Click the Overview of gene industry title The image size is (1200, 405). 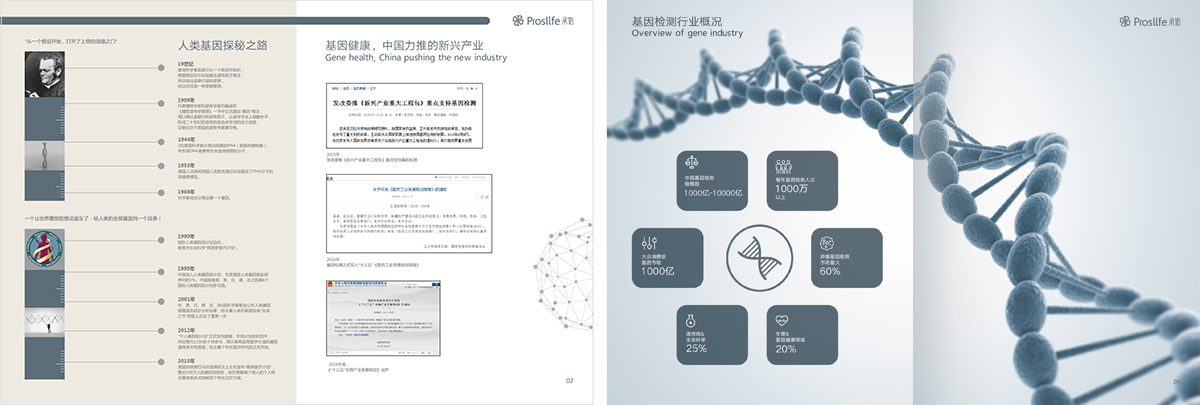click(687, 33)
